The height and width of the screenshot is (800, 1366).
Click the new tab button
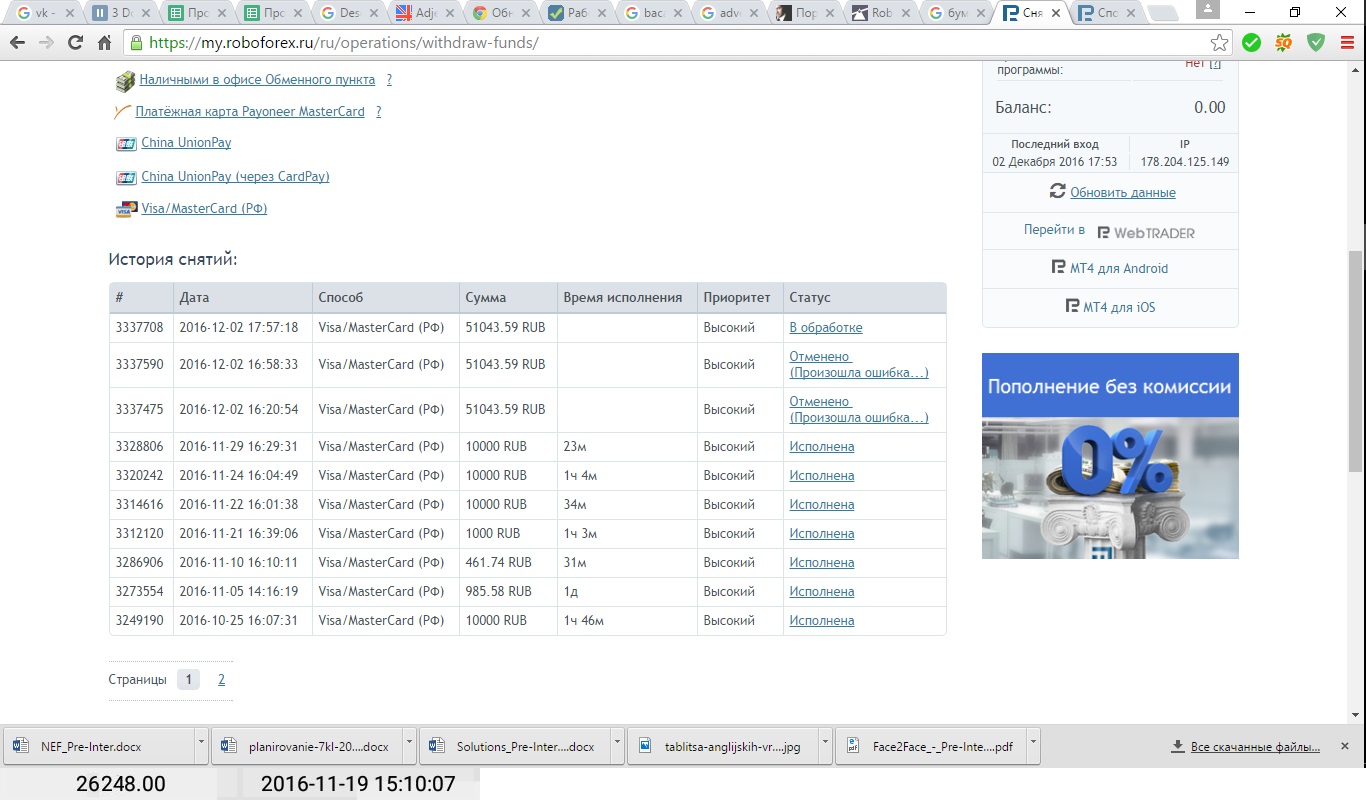(x=1164, y=14)
